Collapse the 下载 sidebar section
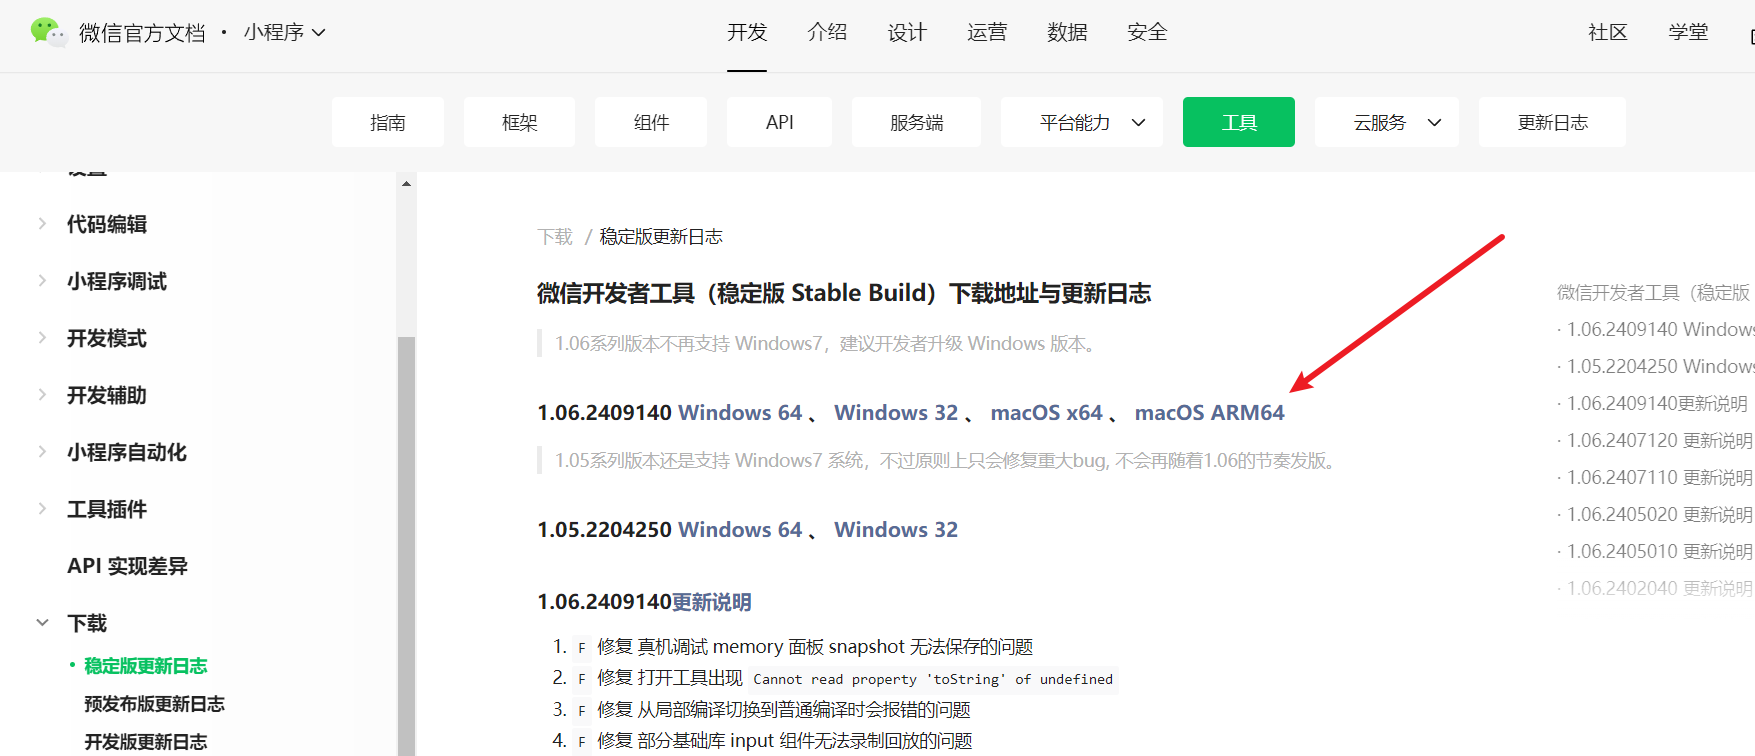1755x756 pixels. tap(87, 623)
